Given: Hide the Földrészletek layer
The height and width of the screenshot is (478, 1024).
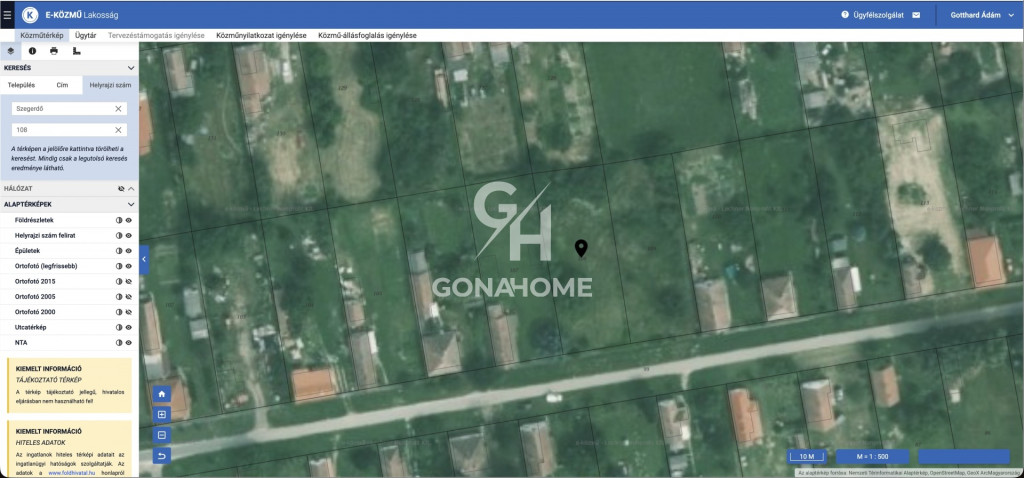Looking at the screenshot, I should point(129,219).
